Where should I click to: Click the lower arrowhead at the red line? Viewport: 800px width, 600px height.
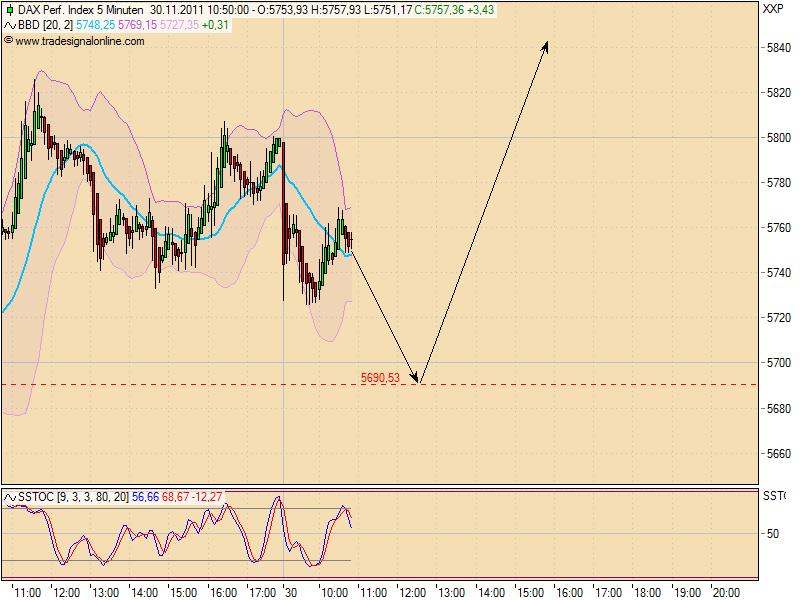415,378
